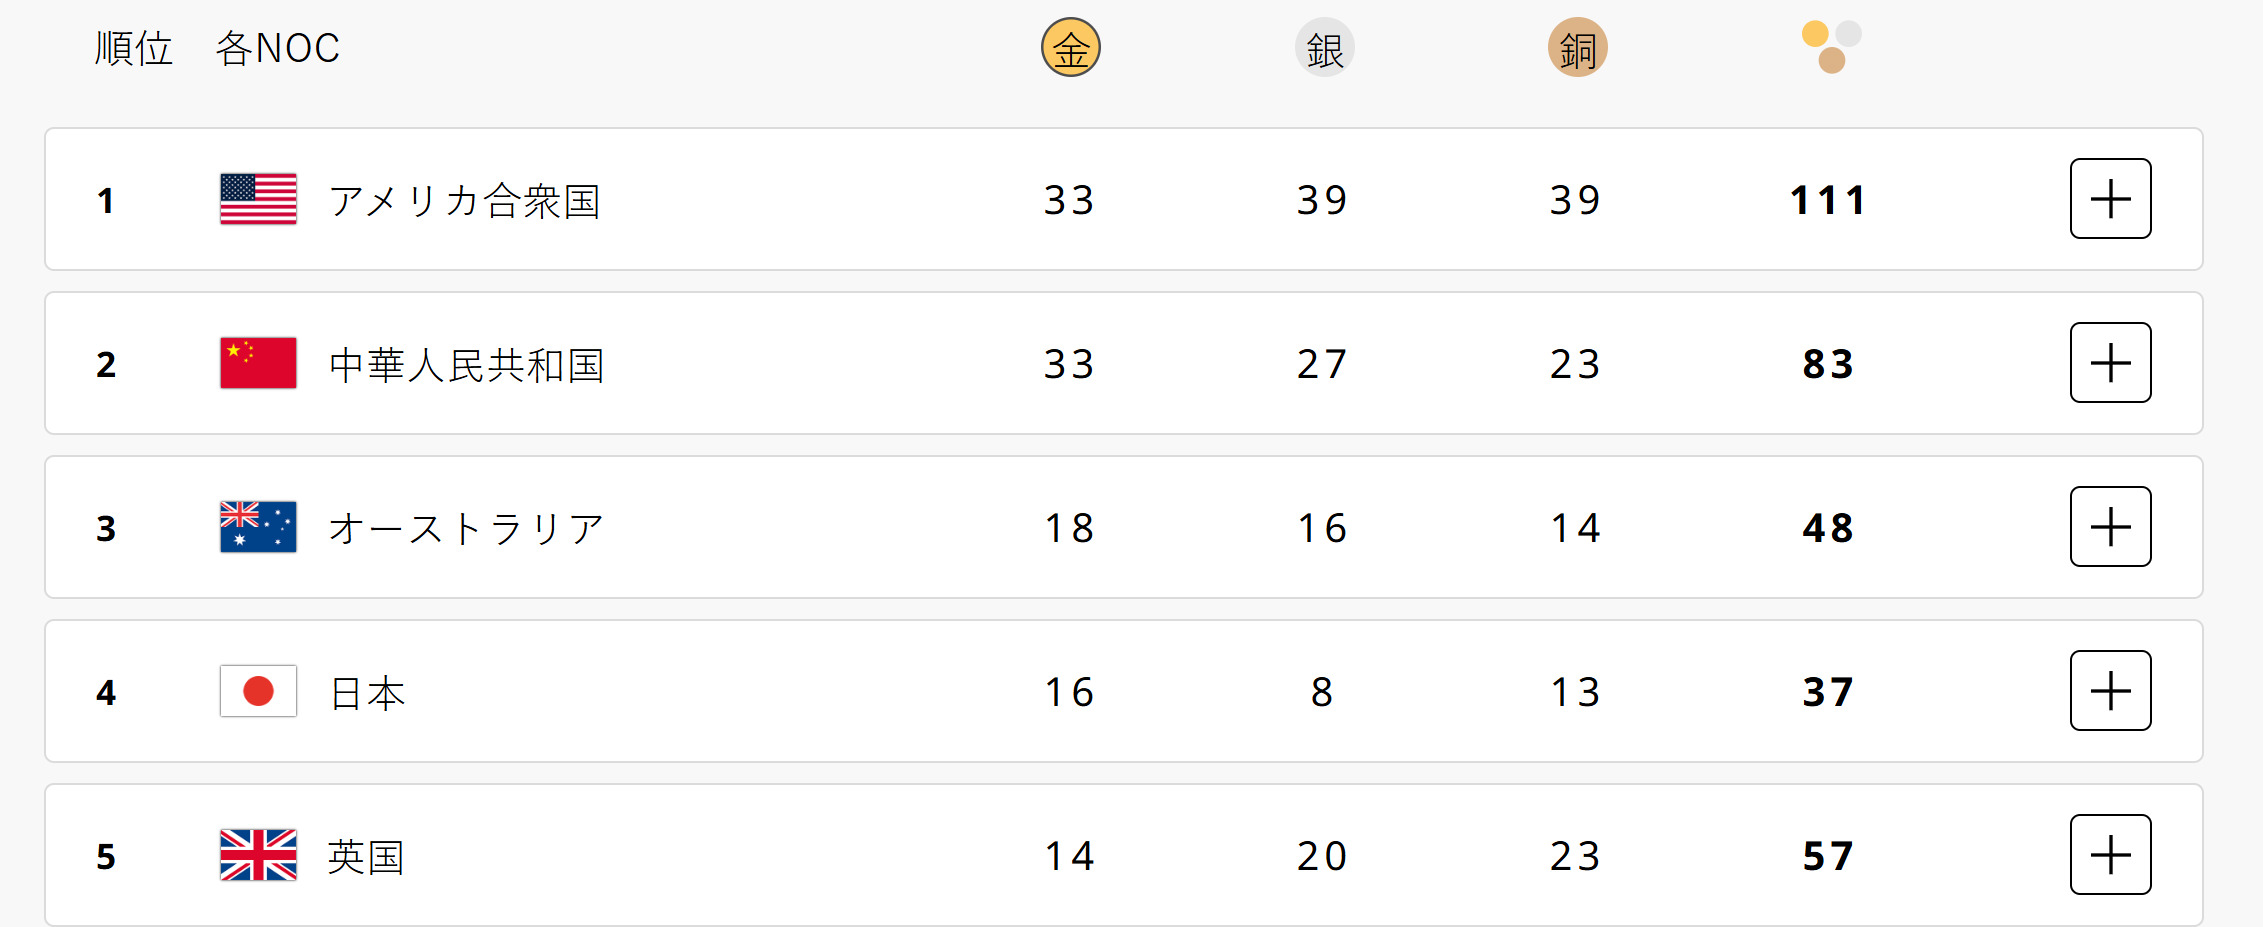Open the アメリカ合衆国 country name link

pos(465,201)
